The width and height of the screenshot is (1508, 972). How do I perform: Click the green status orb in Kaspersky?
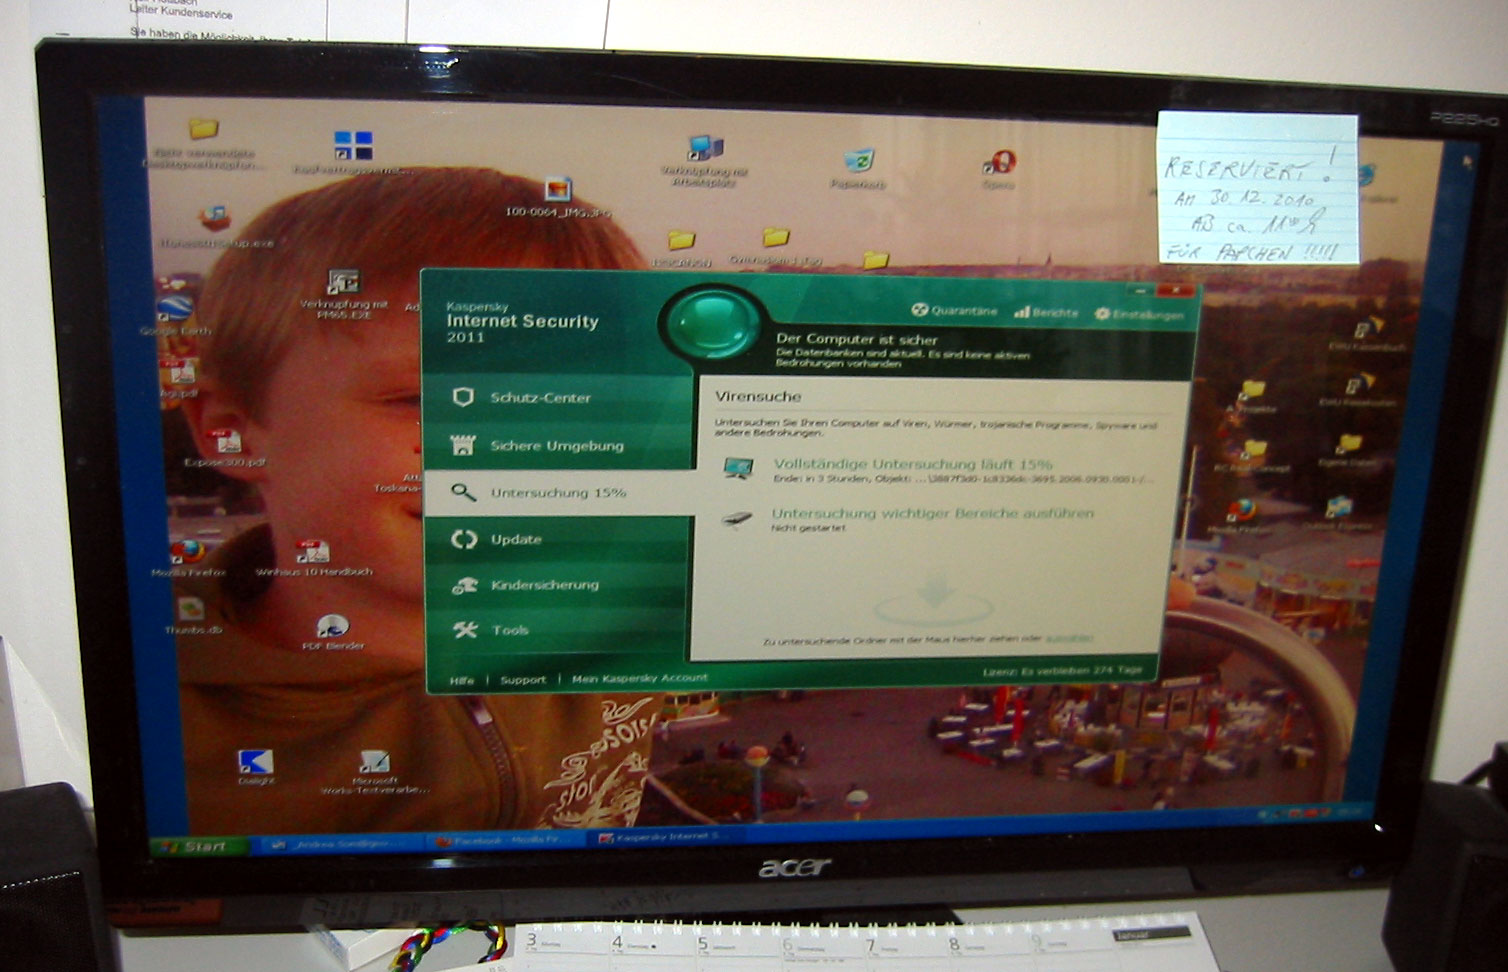(x=711, y=323)
